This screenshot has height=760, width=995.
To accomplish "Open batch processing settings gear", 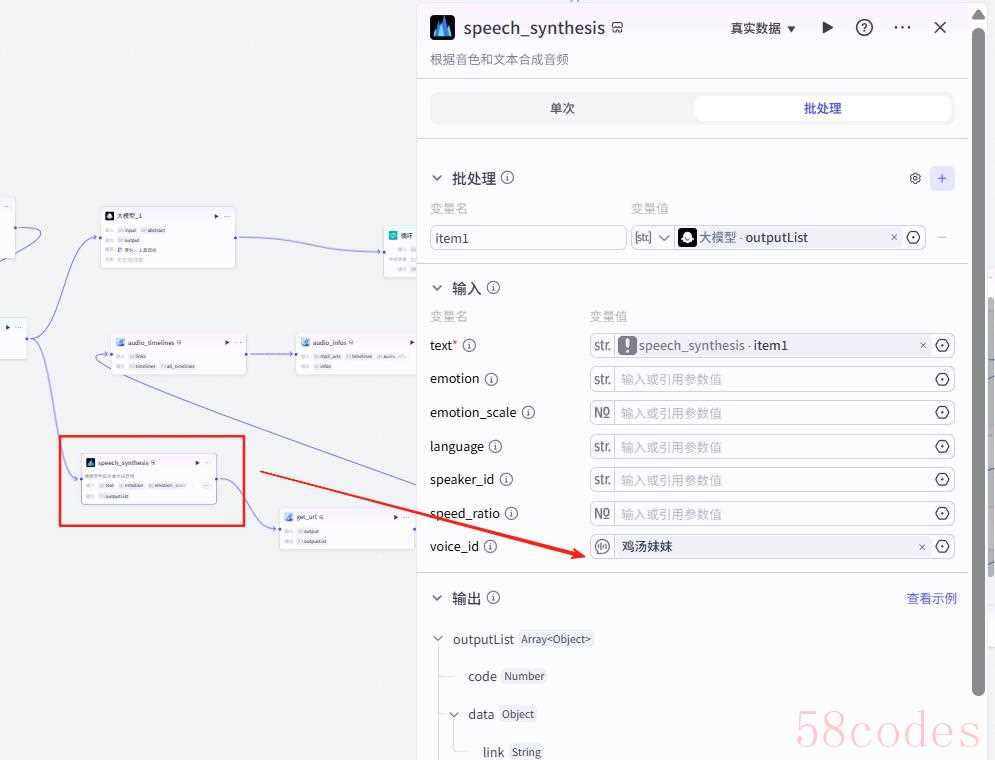I will pyautogui.click(x=914, y=178).
